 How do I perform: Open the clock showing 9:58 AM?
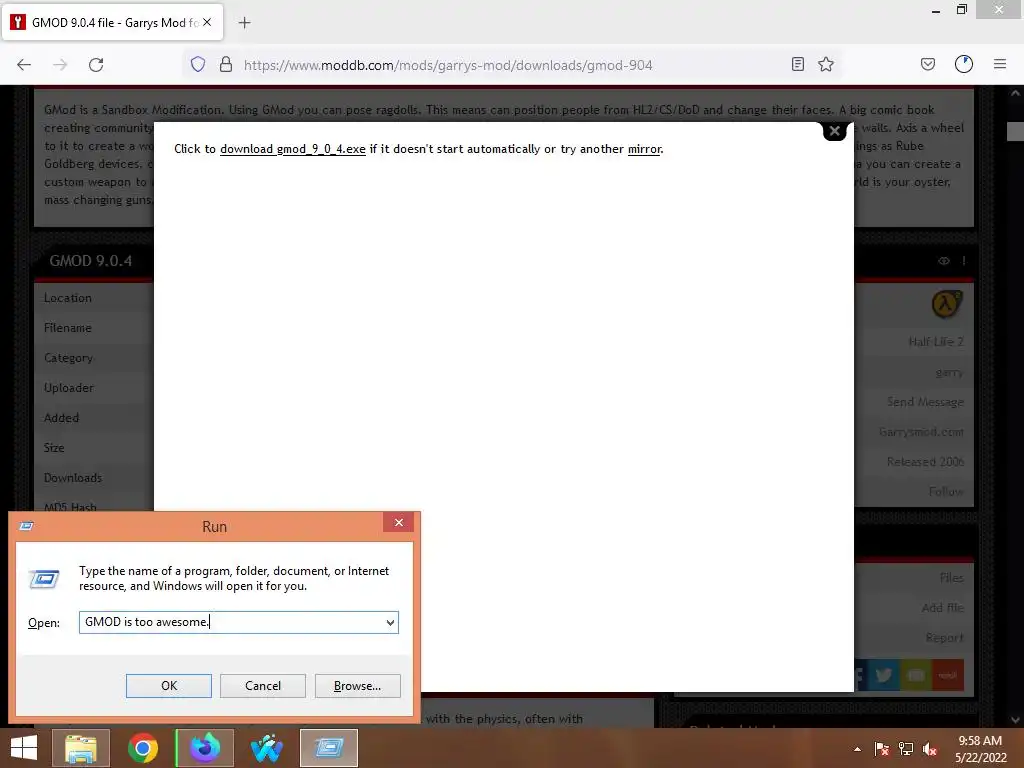pos(980,749)
